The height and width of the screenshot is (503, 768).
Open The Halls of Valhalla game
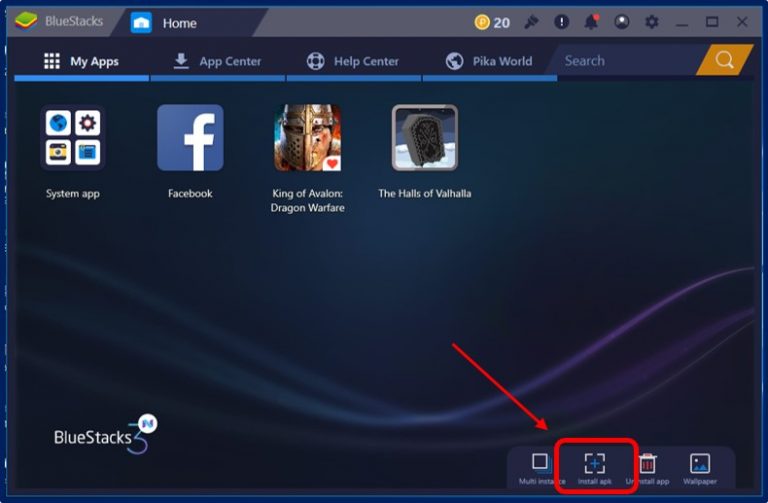(425, 138)
